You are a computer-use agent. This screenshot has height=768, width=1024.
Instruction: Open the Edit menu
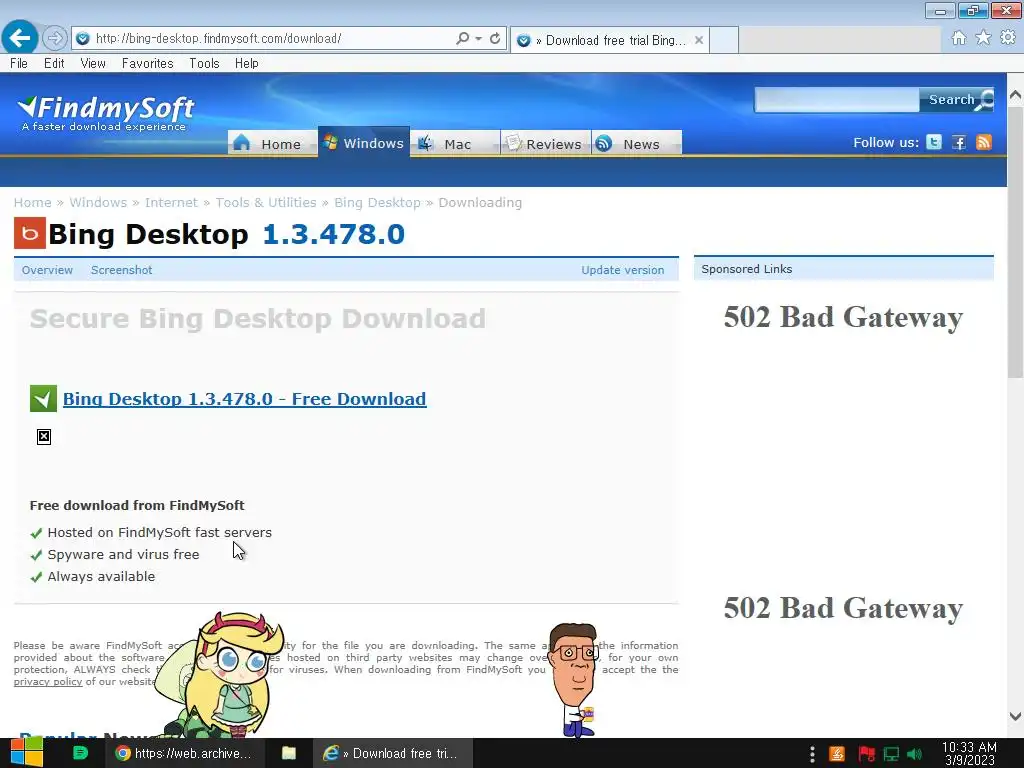point(54,63)
